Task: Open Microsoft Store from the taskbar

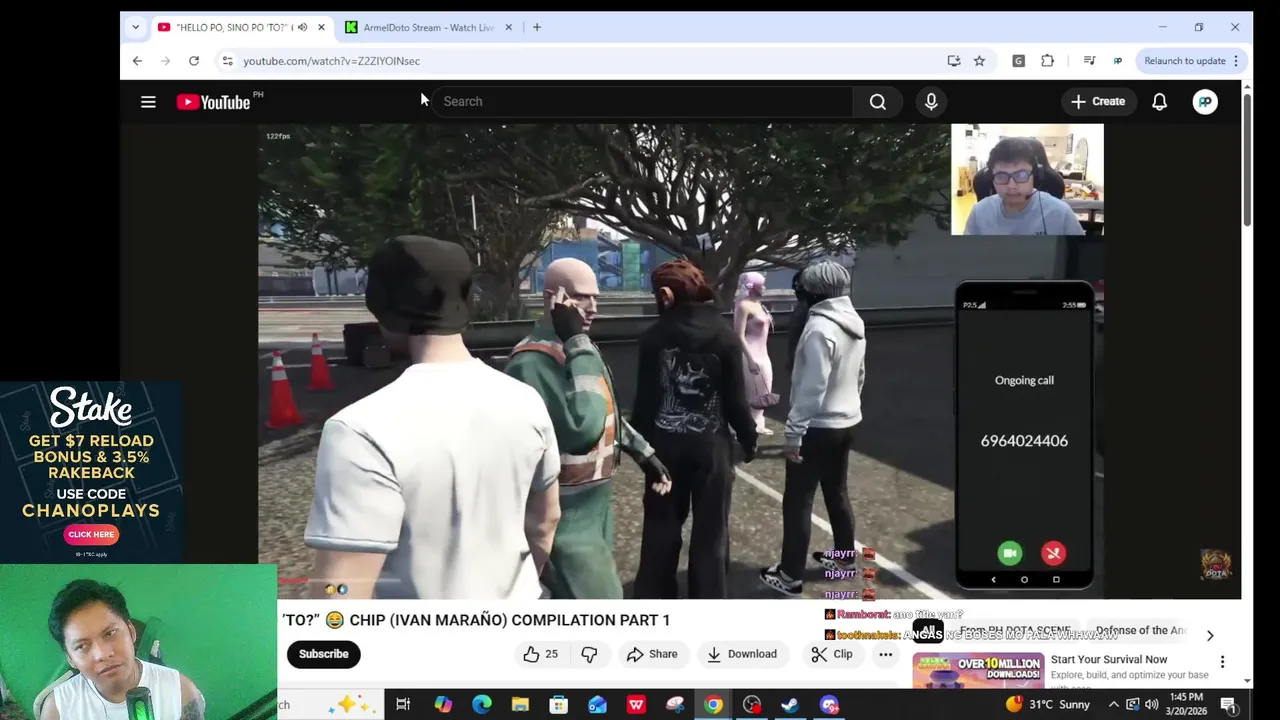Action: click(x=559, y=705)
